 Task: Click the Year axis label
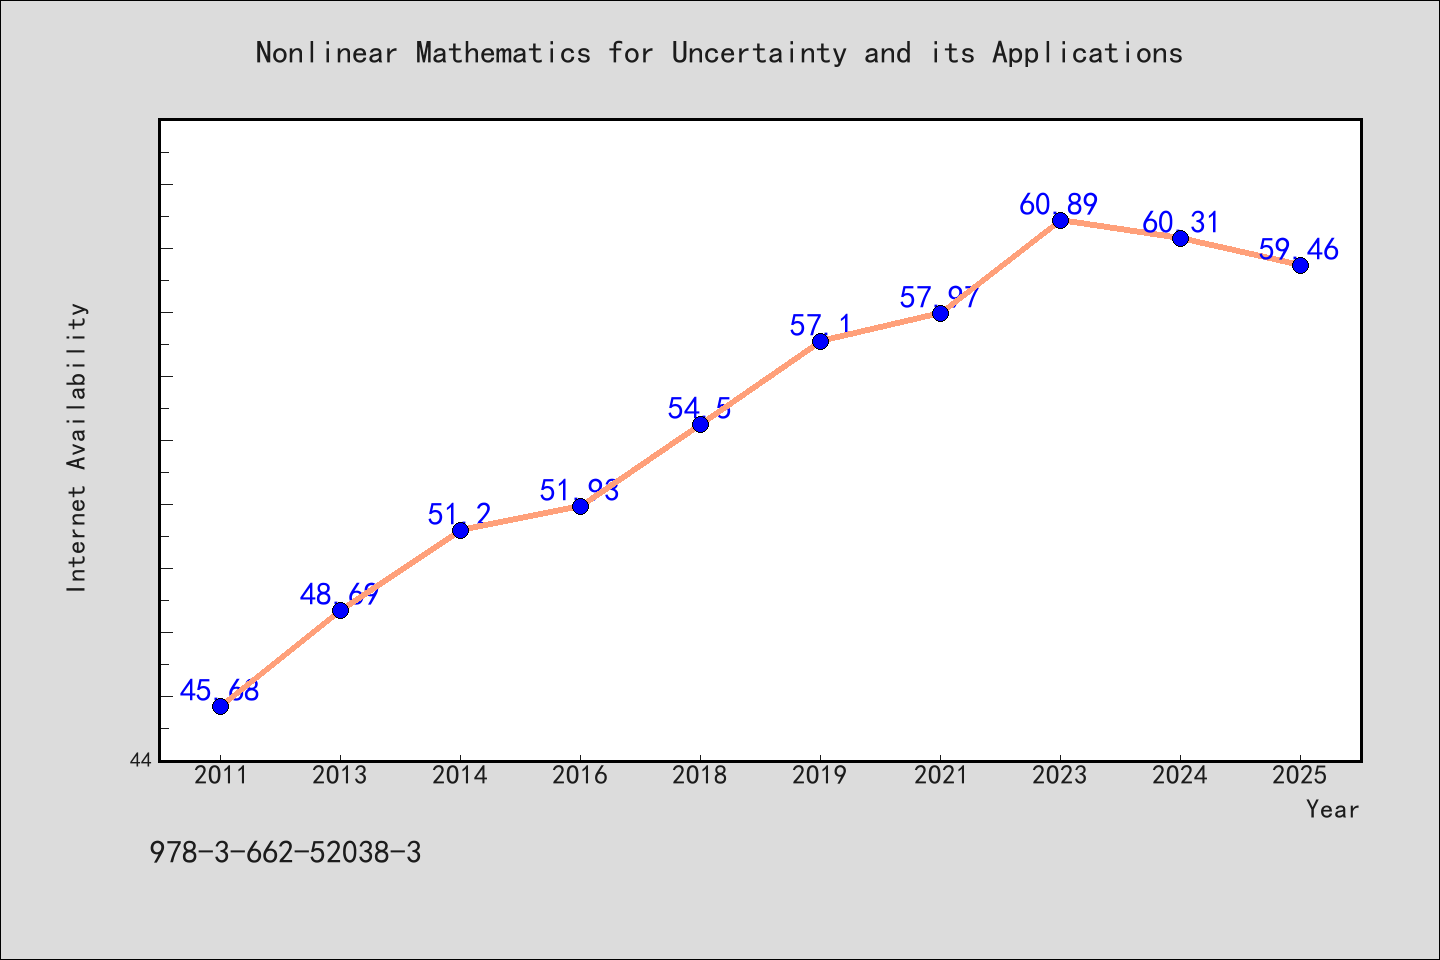1332,809
